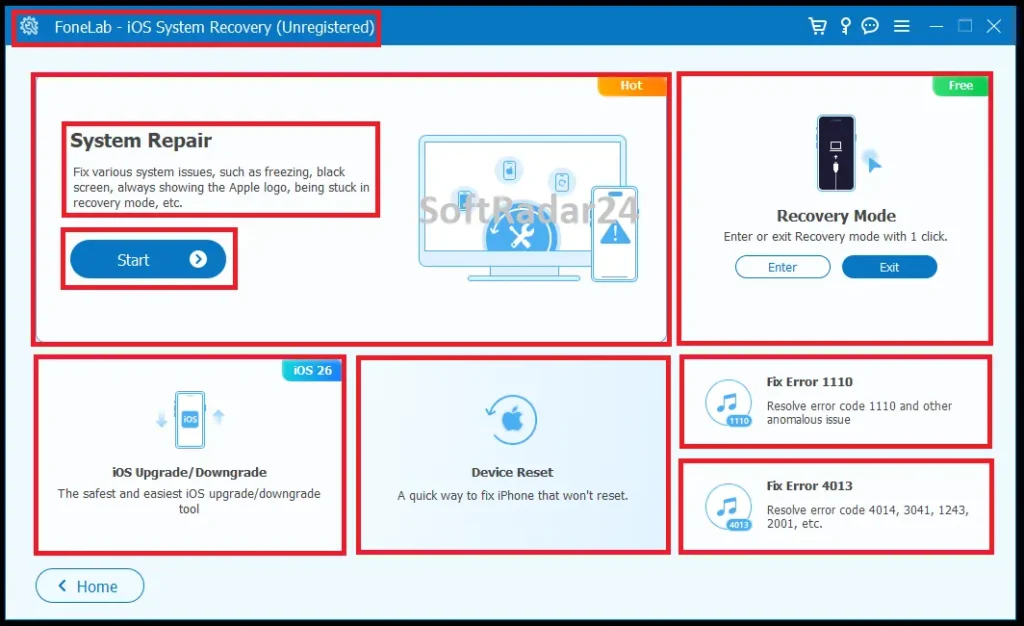Click 'Resolve error code 4014, 3041' description
The height and width of the screenshot is (626, 1024).
pos(867,516)
